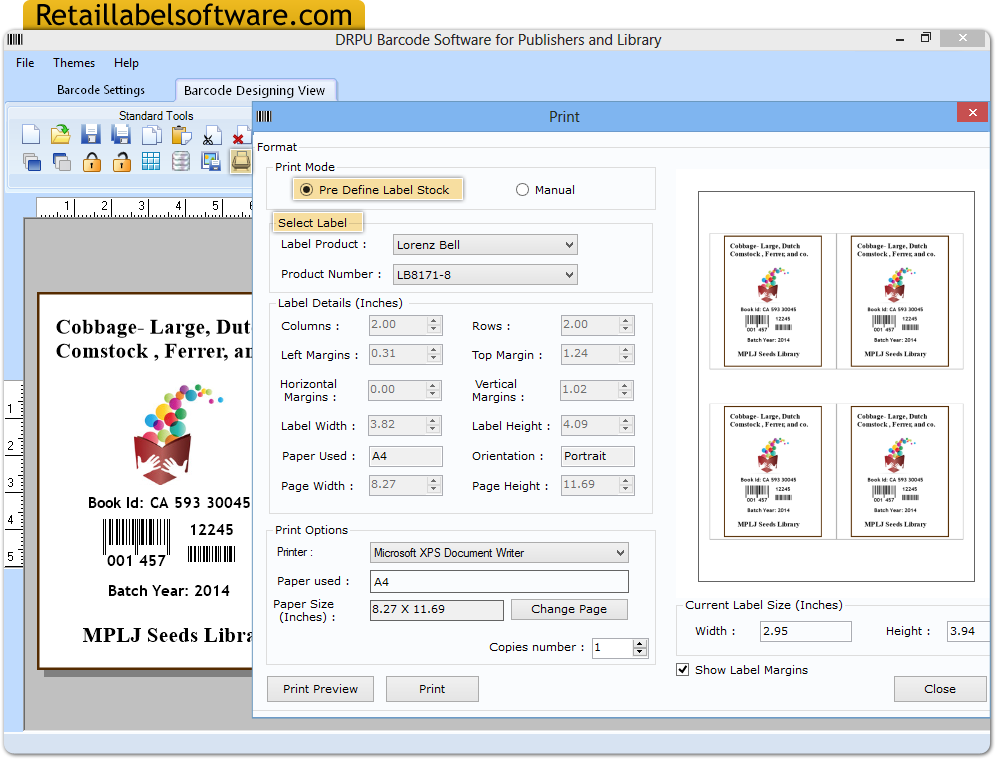Click the bottom-right label thumbnail in preview

[899, 471]
